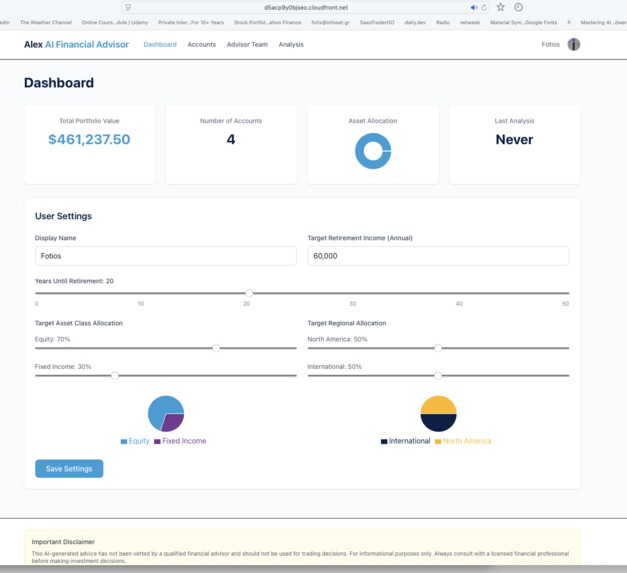Click the International and North America pie chart

[x=438, y=413]
